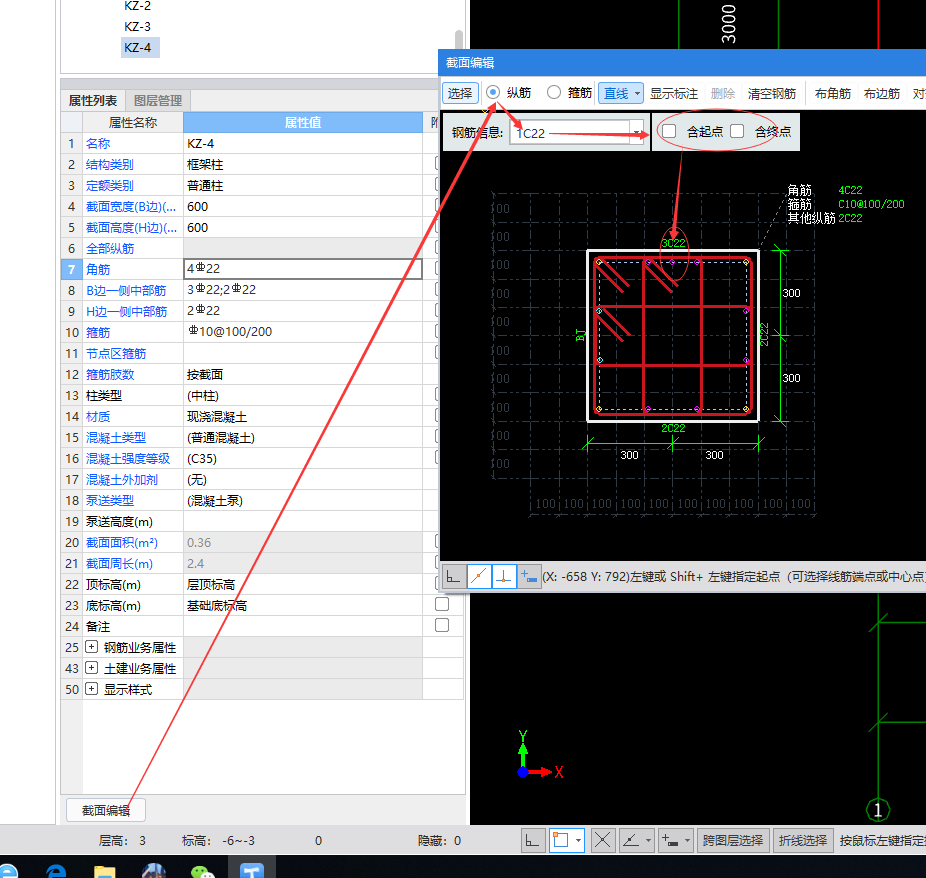The height and width of the screenshot is (878, 926).
Task: Click 钢筋信息 input field with 1C22
Action: [570, 133]
